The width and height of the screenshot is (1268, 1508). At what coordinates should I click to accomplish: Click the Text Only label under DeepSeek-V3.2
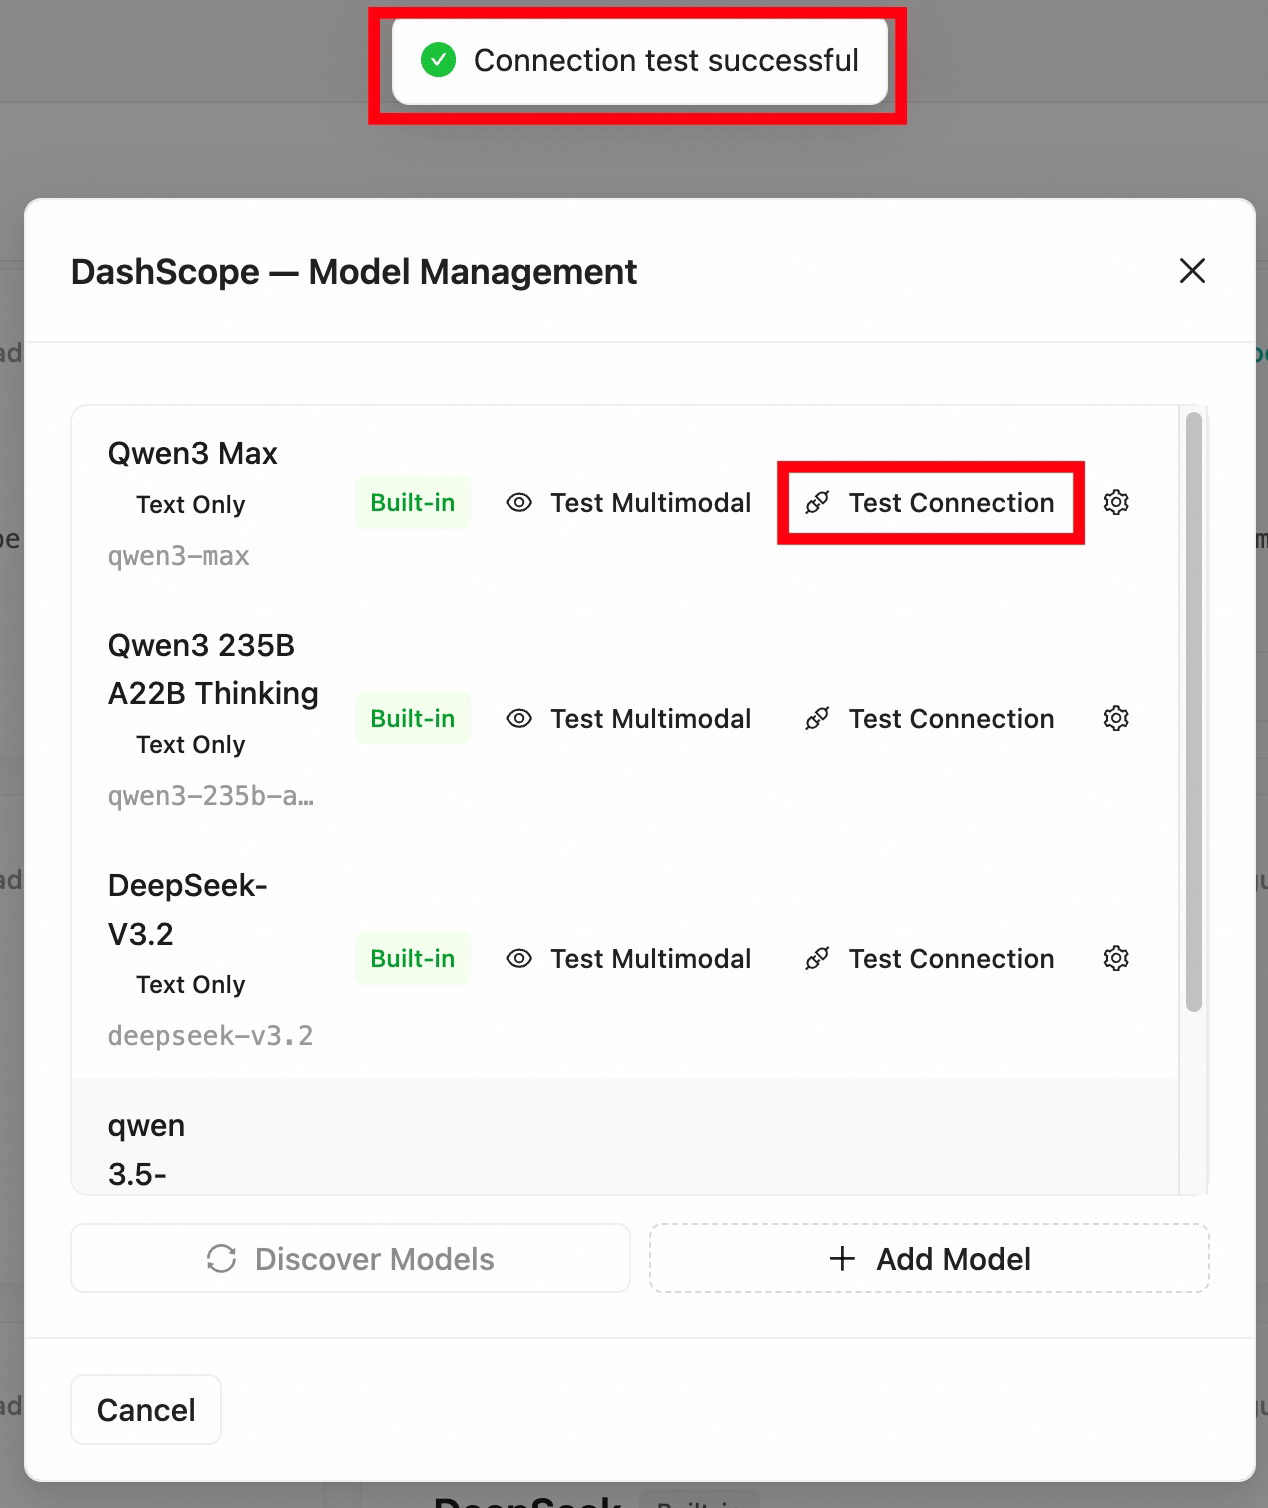tap(191, 984)
